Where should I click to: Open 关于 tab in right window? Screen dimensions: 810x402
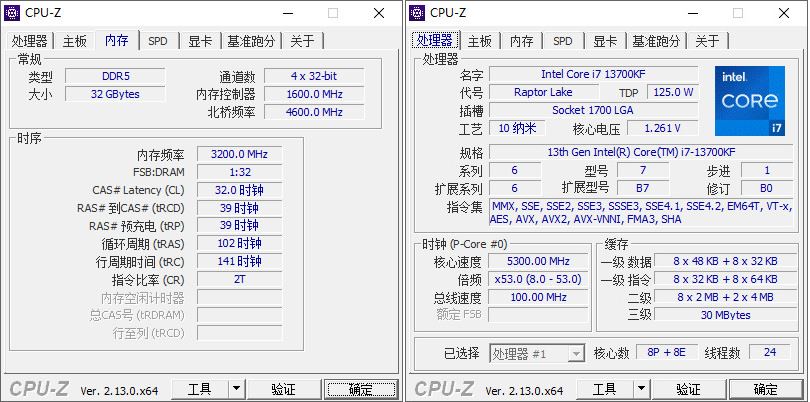[x=707, y=41]
